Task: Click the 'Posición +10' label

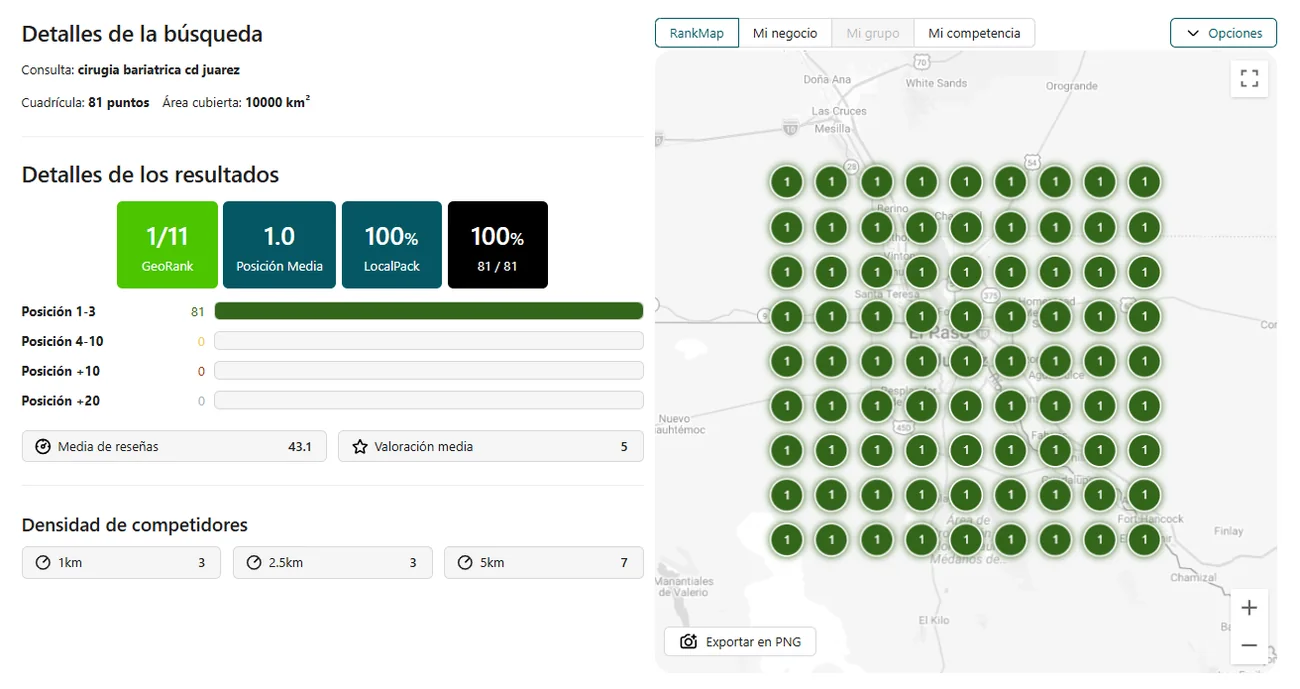Action: (x=61, y=372)
